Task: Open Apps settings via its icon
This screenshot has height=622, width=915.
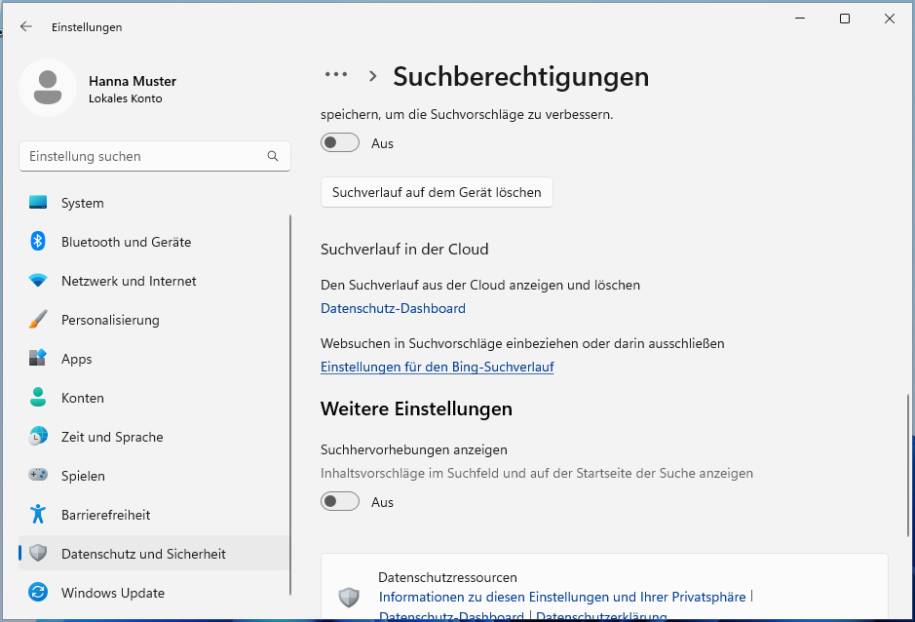Action: [37, 359]
